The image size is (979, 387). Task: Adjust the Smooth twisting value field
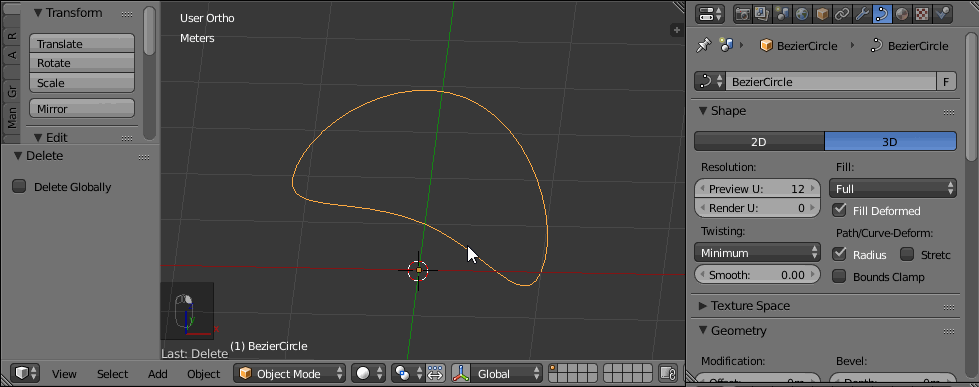pos(757,274)
